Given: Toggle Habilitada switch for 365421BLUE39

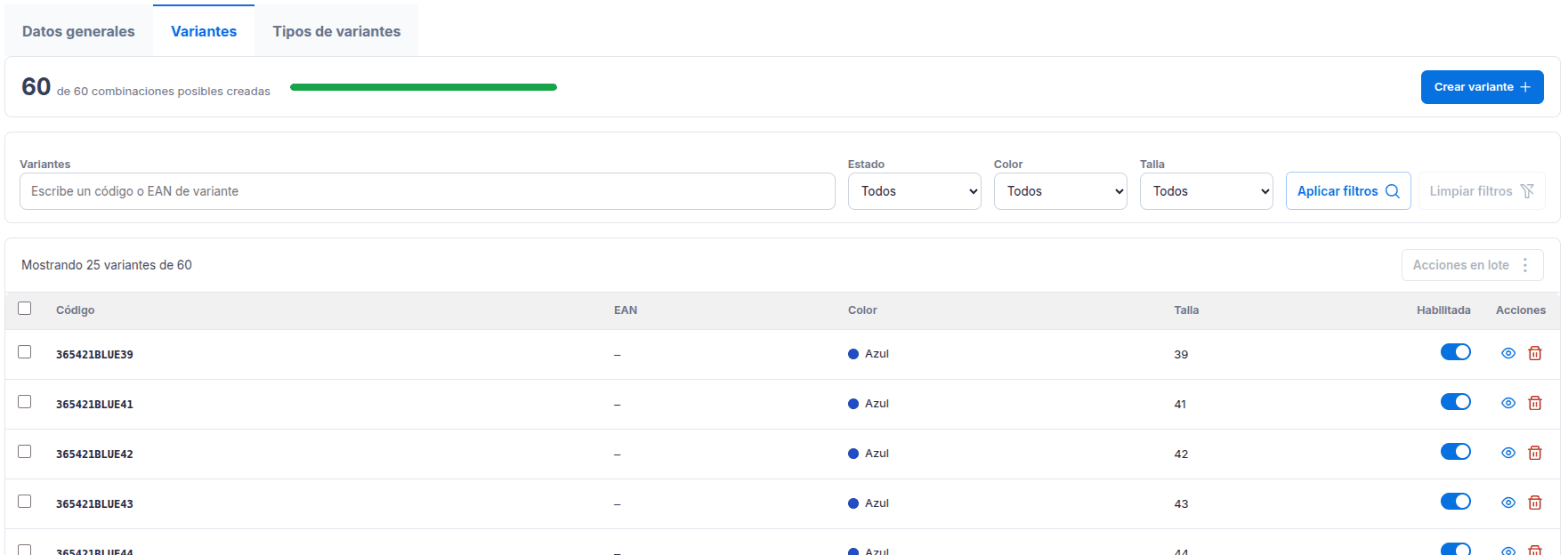Looking at the screenshot, I should (1455, 352).
